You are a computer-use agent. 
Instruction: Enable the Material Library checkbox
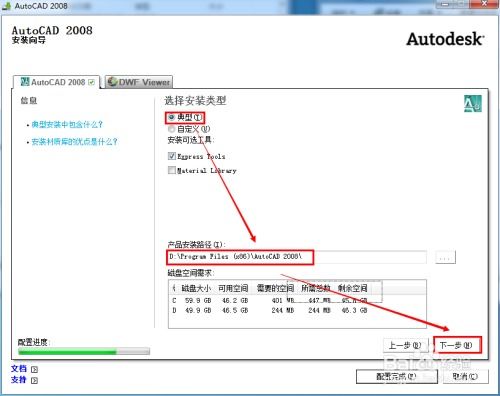(172, 170)
